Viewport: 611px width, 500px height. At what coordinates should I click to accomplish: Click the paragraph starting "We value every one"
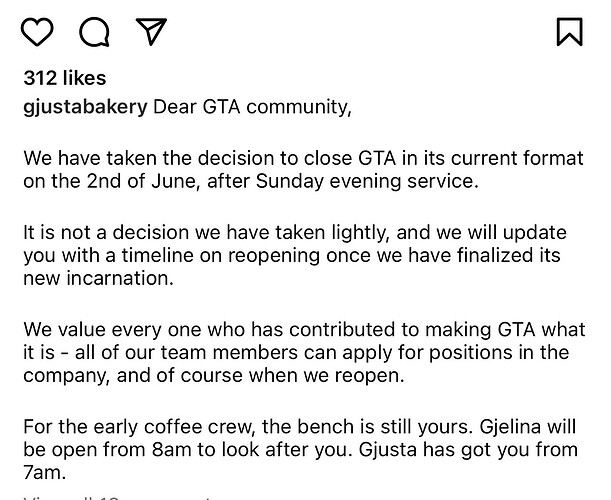[x=304, y=352]
